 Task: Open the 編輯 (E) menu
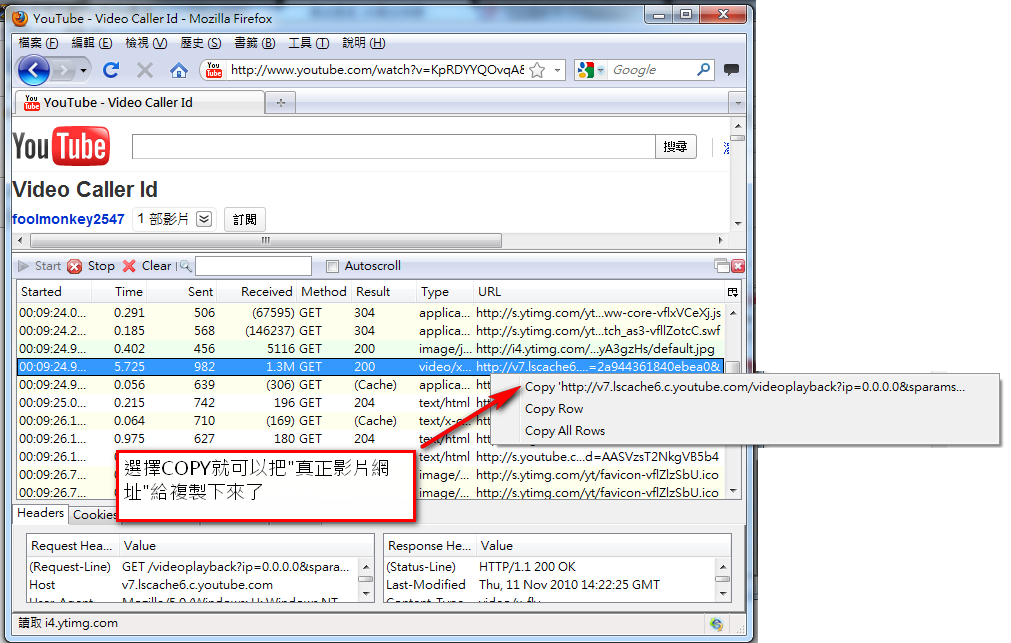(x=92, y=43)
